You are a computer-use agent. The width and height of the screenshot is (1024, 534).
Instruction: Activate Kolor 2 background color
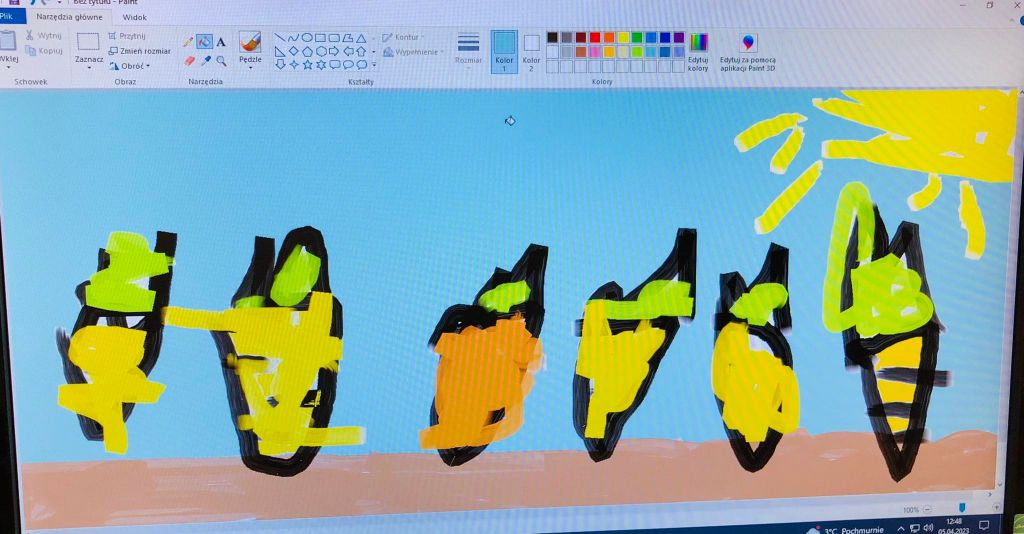coord(531,52)
